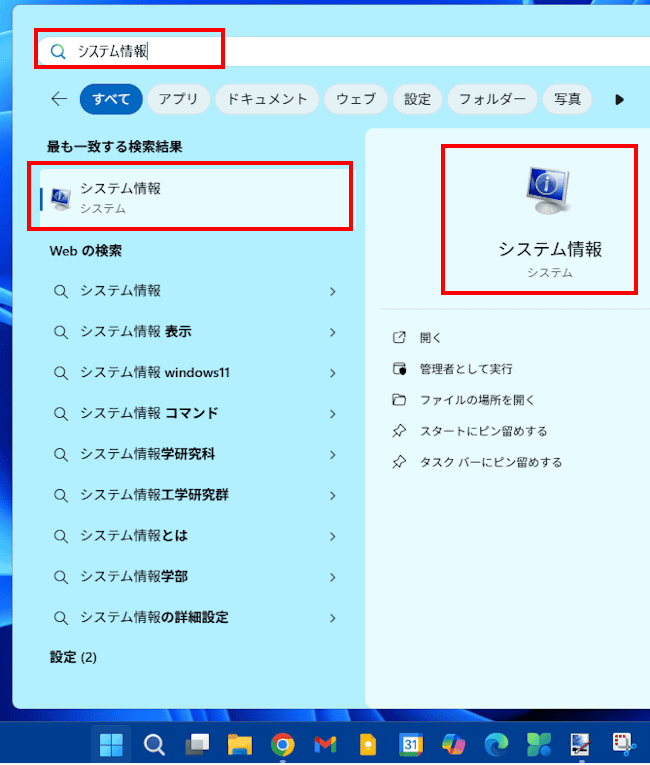Switch to the 写真 filter tab
The width and height of the screenshot is (650, 765).
pos(567,99)
